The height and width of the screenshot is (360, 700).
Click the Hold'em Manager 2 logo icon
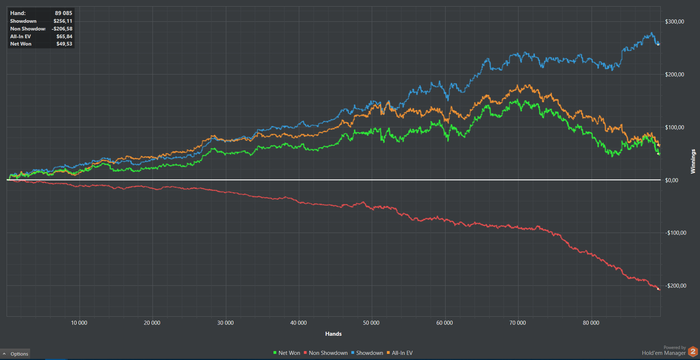(693, 352)
